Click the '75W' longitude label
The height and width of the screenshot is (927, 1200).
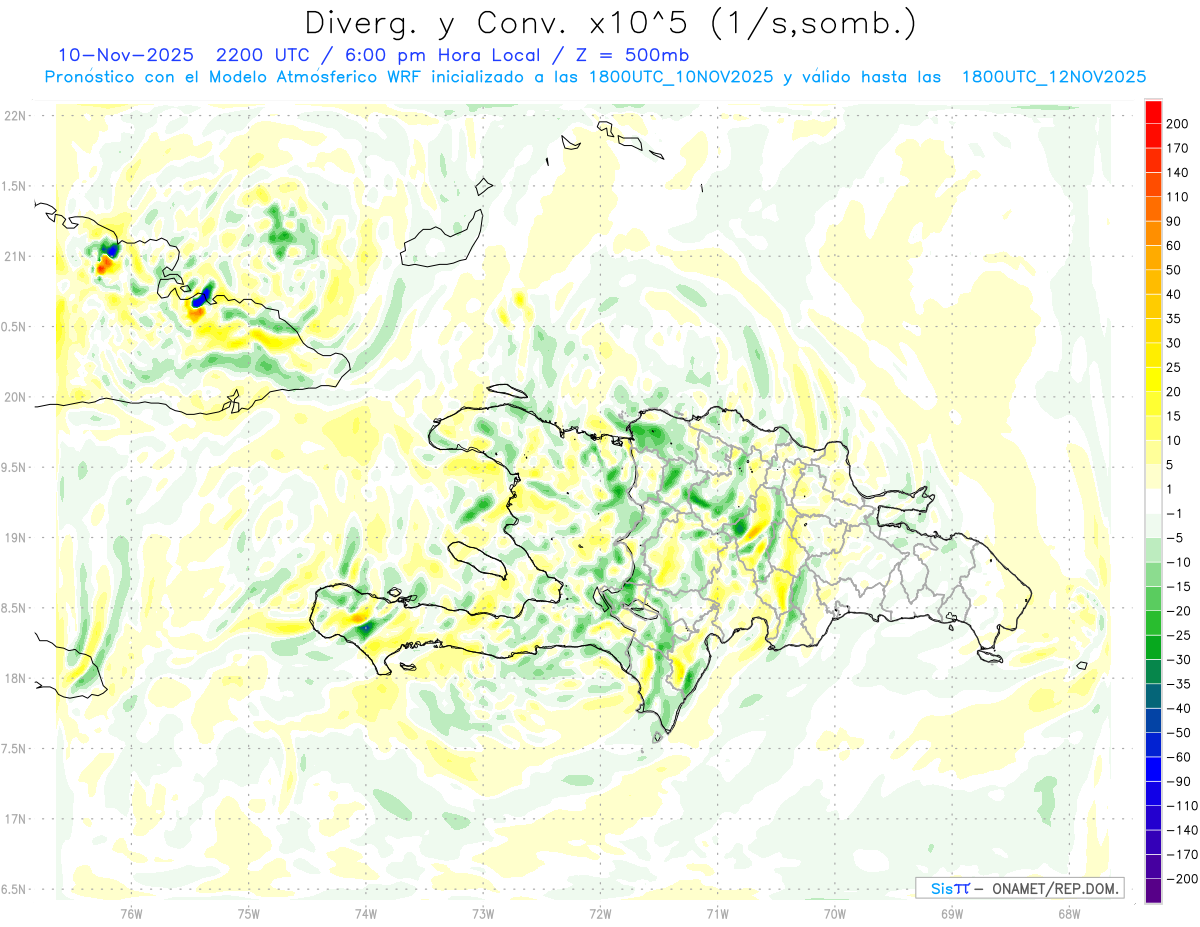click(249, 913)
